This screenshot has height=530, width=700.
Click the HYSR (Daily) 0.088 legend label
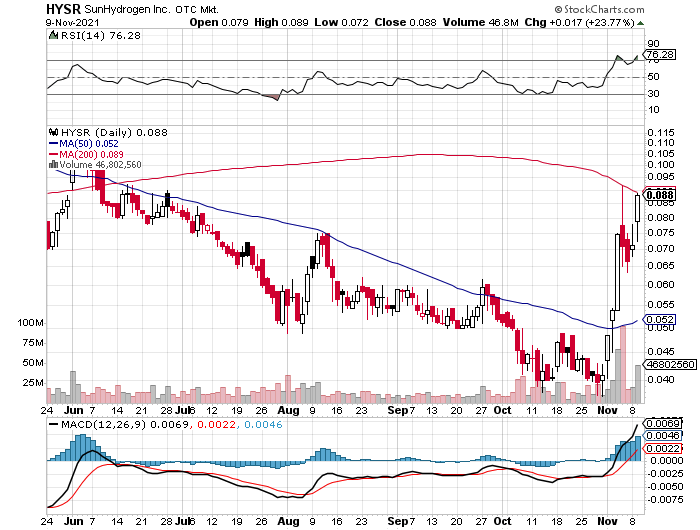[114, 133]
